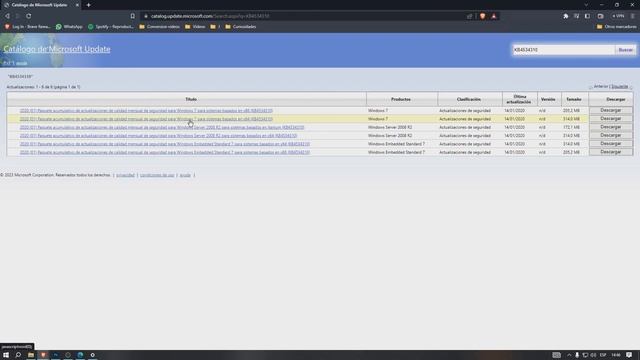Sort by the Última actualización column header

pos(519,99)
